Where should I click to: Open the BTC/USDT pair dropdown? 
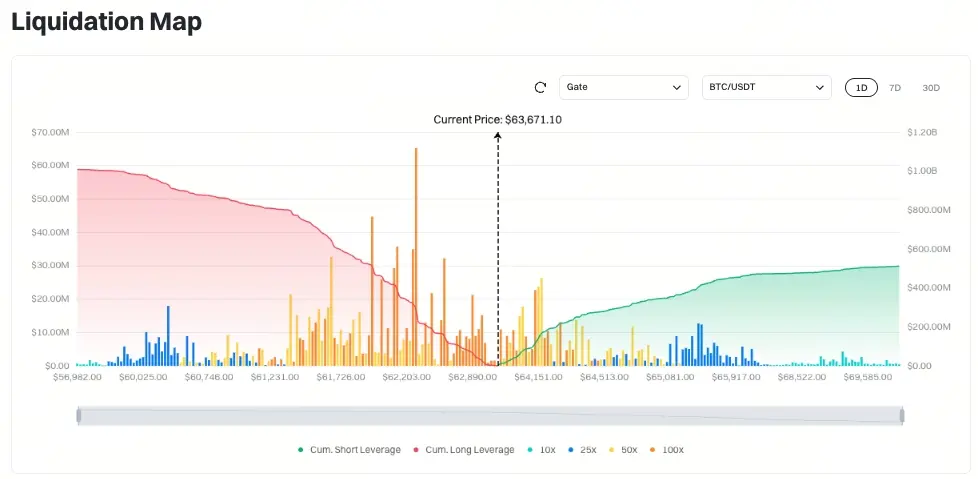(767, 88)
